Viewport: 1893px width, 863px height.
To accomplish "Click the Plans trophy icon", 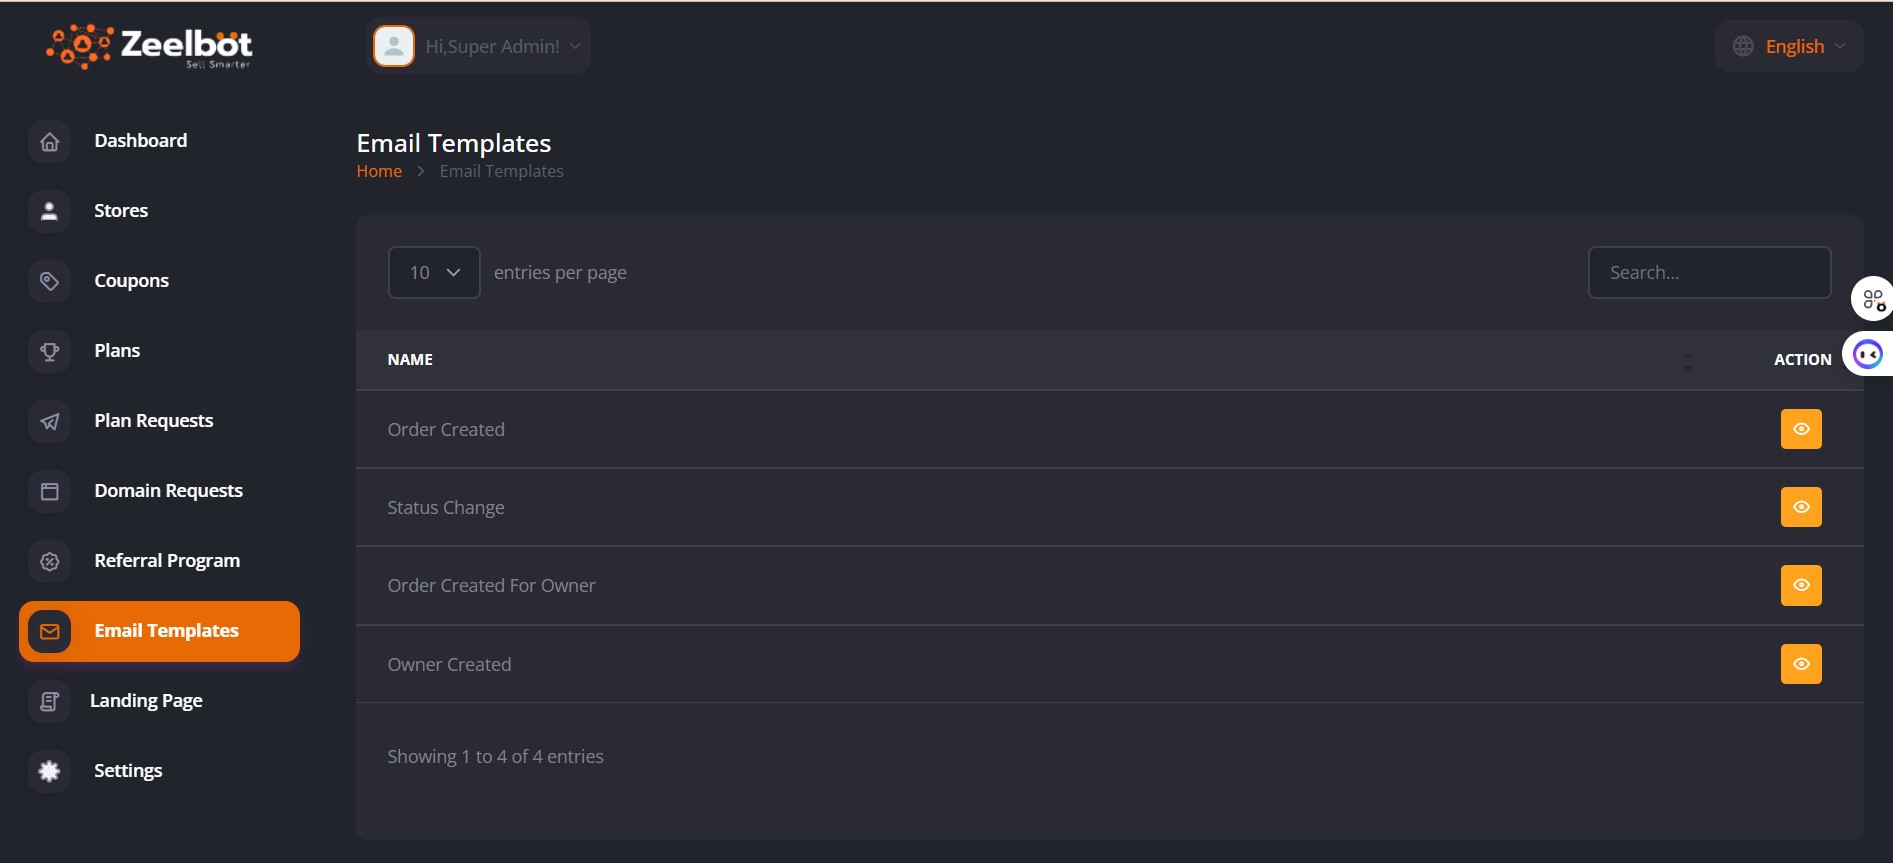I will (50, 351).
